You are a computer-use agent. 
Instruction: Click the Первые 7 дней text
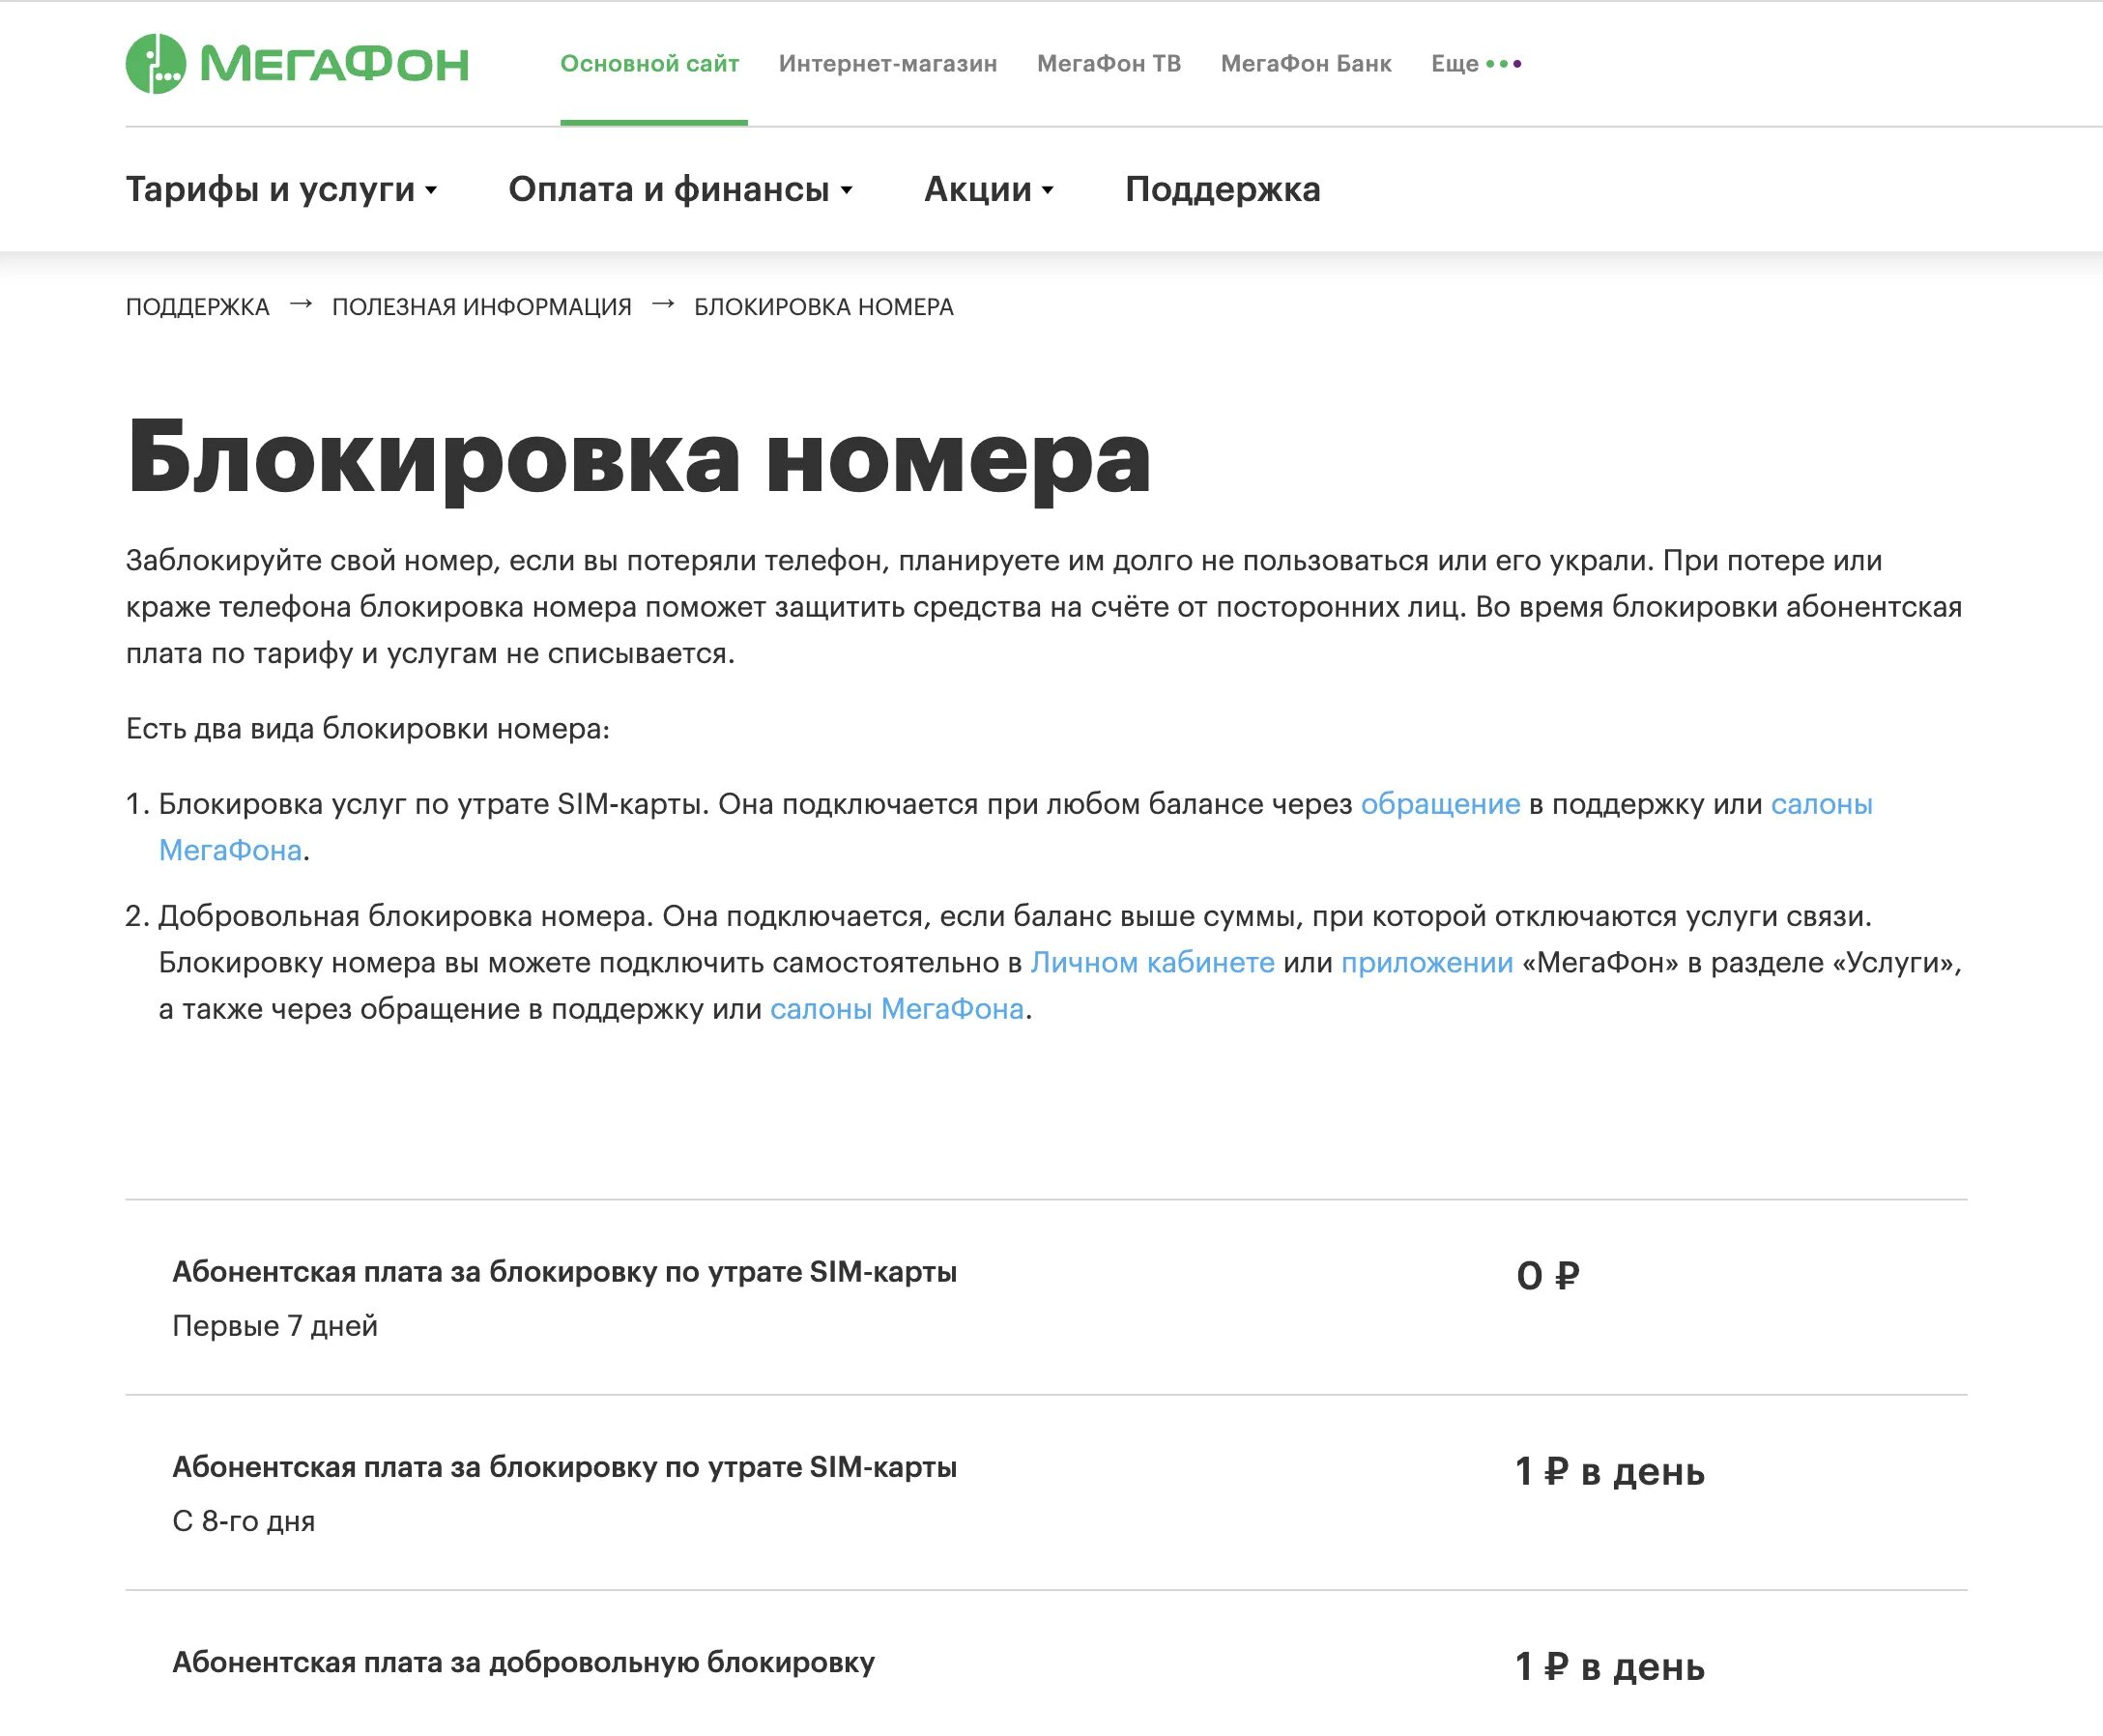(275, 1326)
